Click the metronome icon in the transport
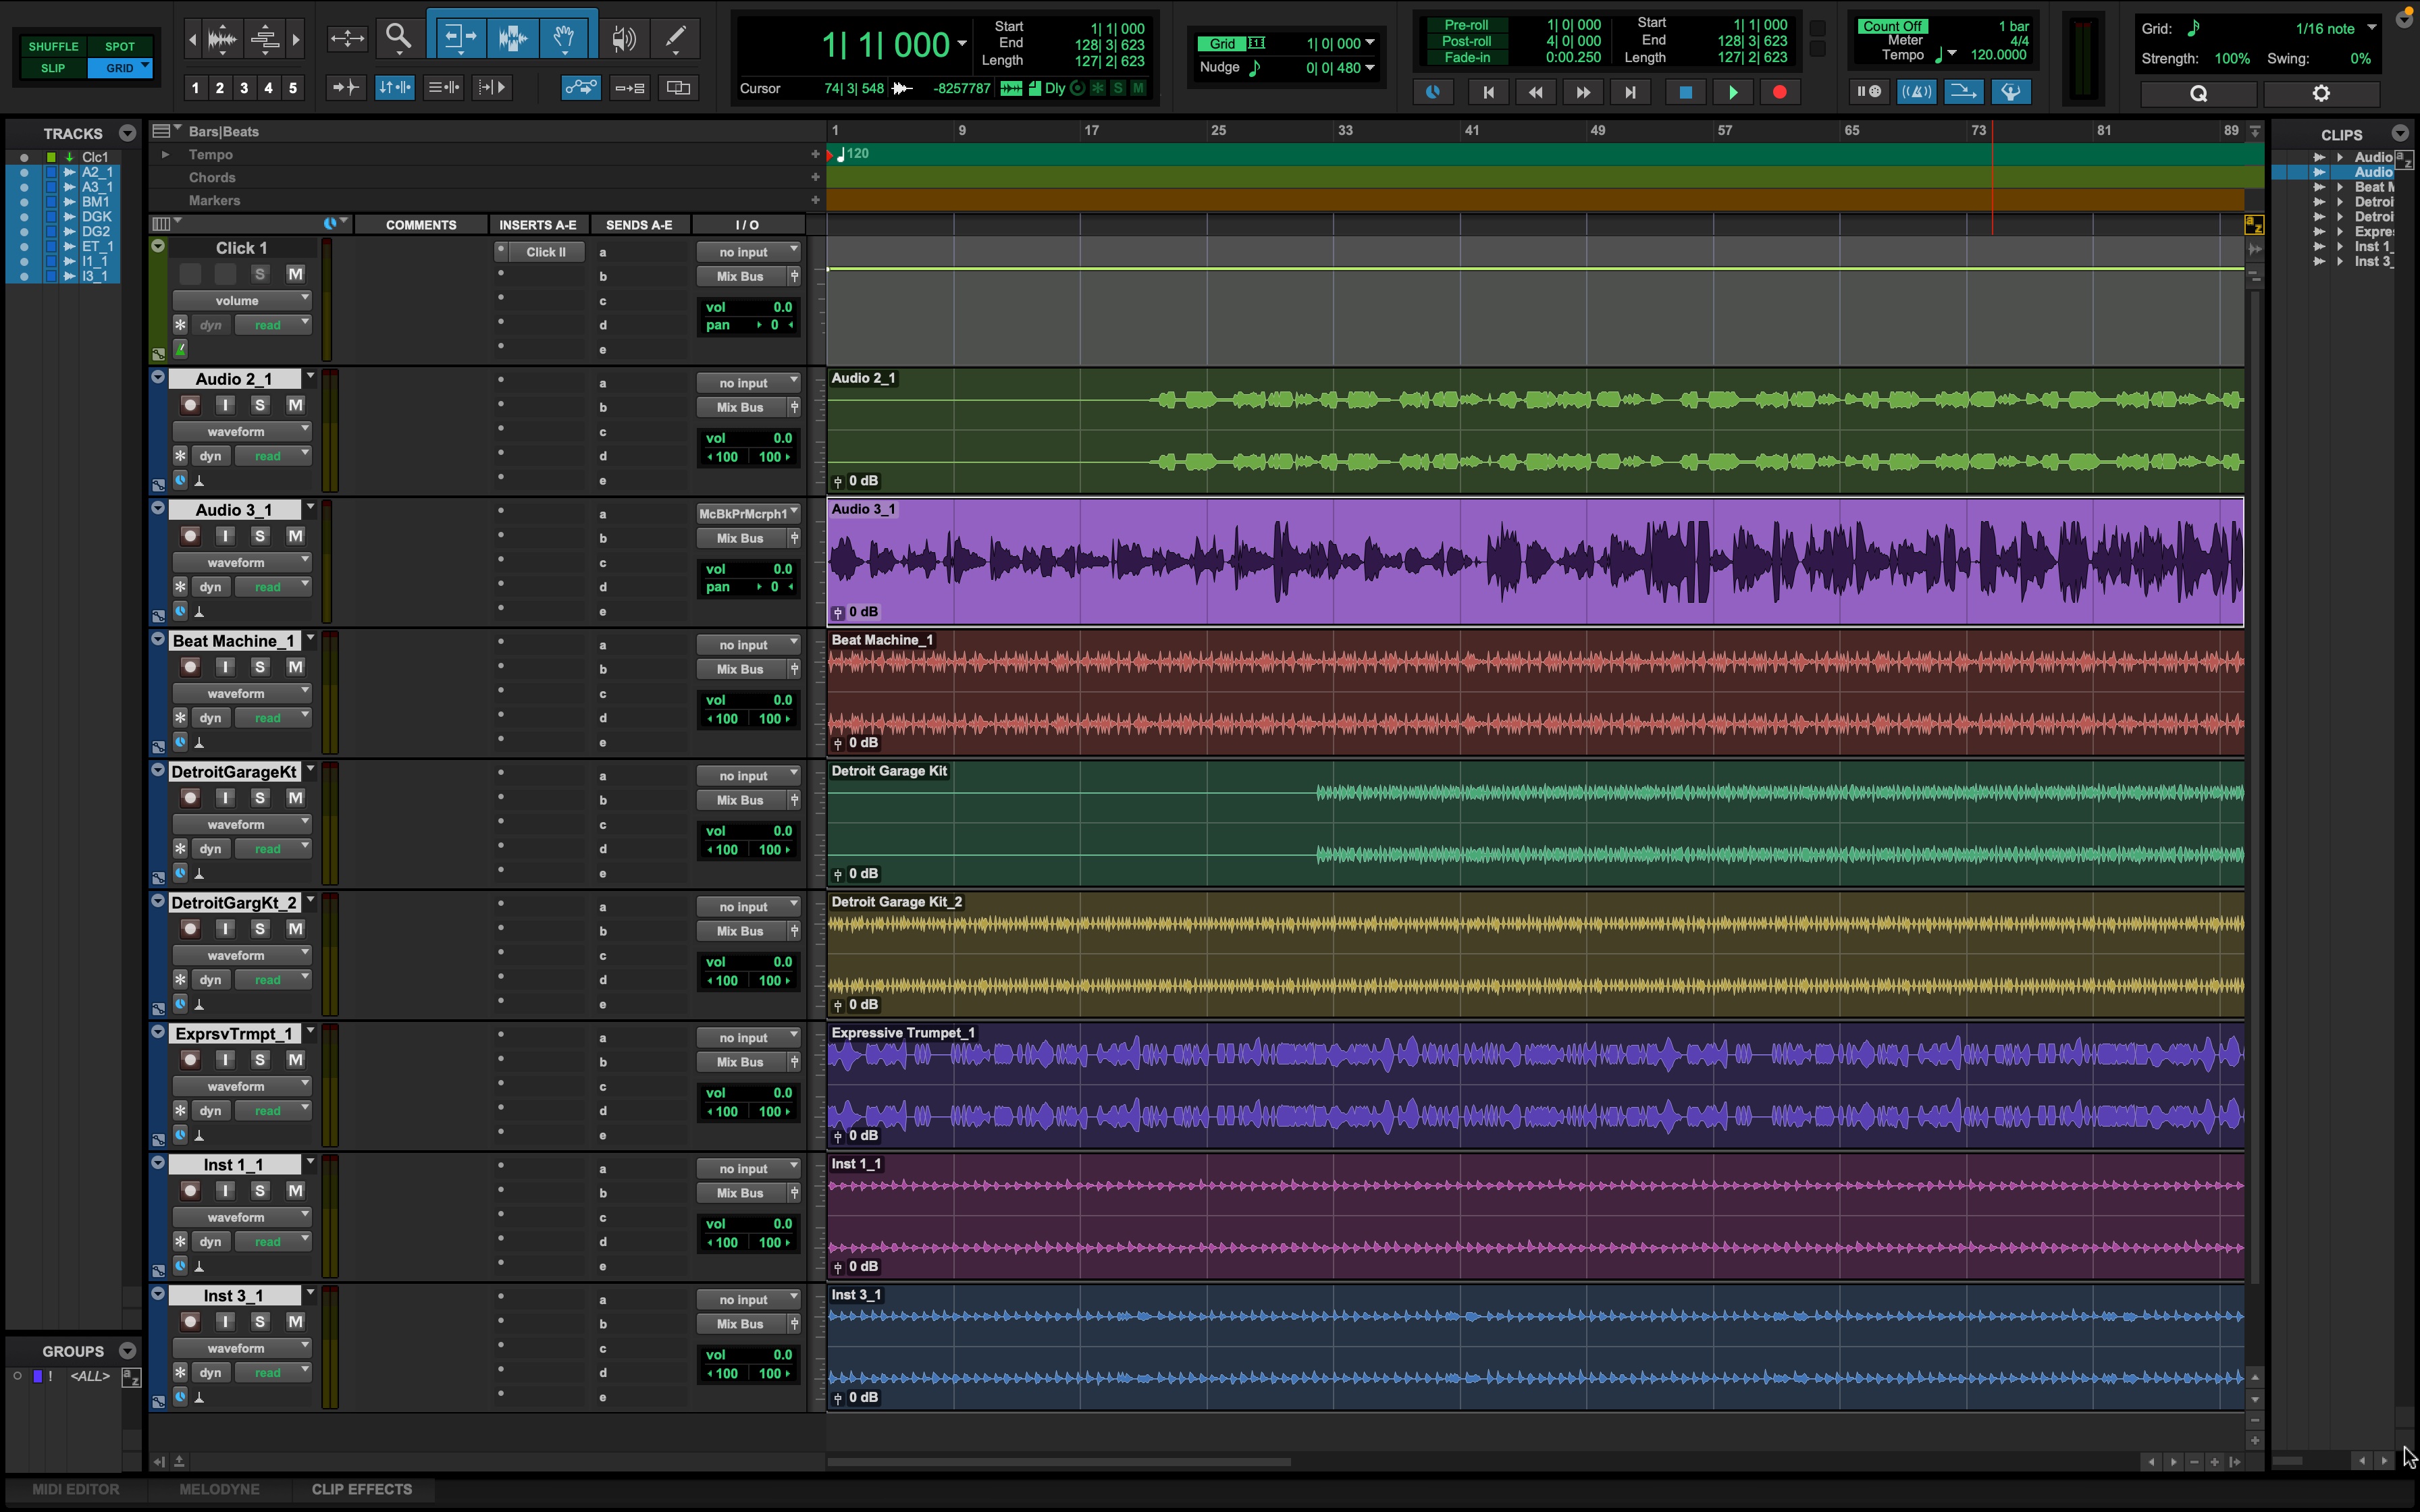The width and height of the screenshot is (2420, 1512). [x=1917, y=92]
